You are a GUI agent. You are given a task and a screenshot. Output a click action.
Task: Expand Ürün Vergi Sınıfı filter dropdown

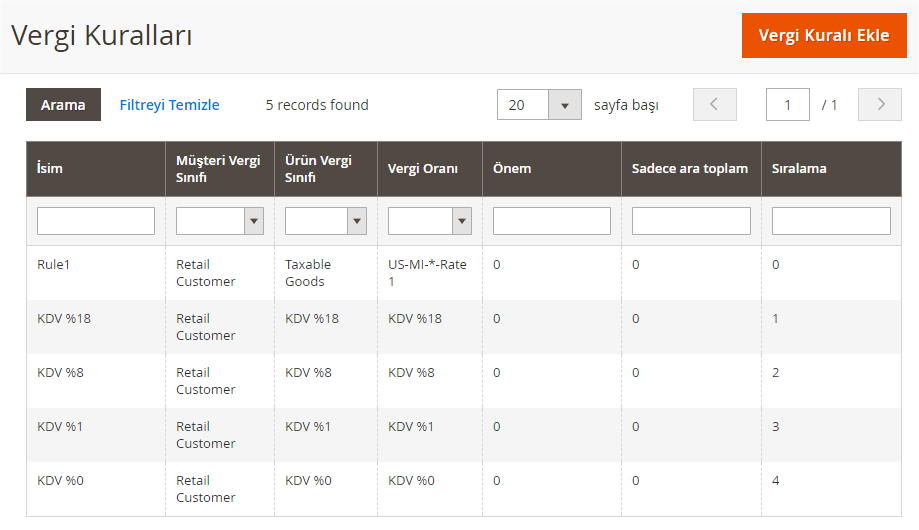[x=325, y=221]
